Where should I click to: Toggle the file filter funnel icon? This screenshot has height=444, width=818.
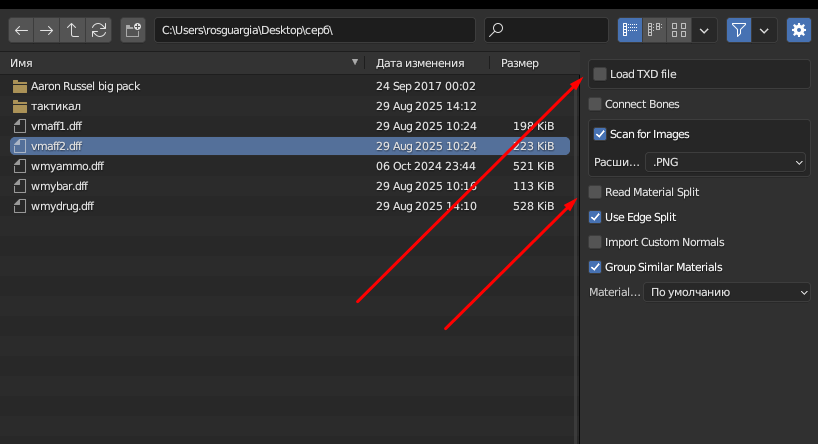click(739, 30)
